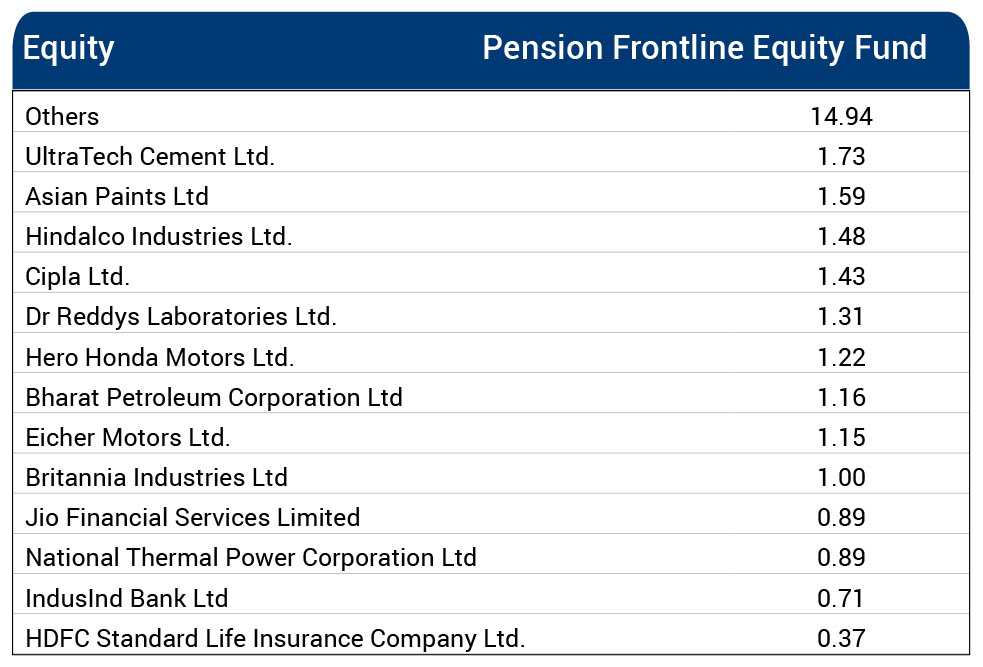Click Eicher Motors Ltd. entry
The height and width of the screenshot is (667, 983).
click(128, 437)
